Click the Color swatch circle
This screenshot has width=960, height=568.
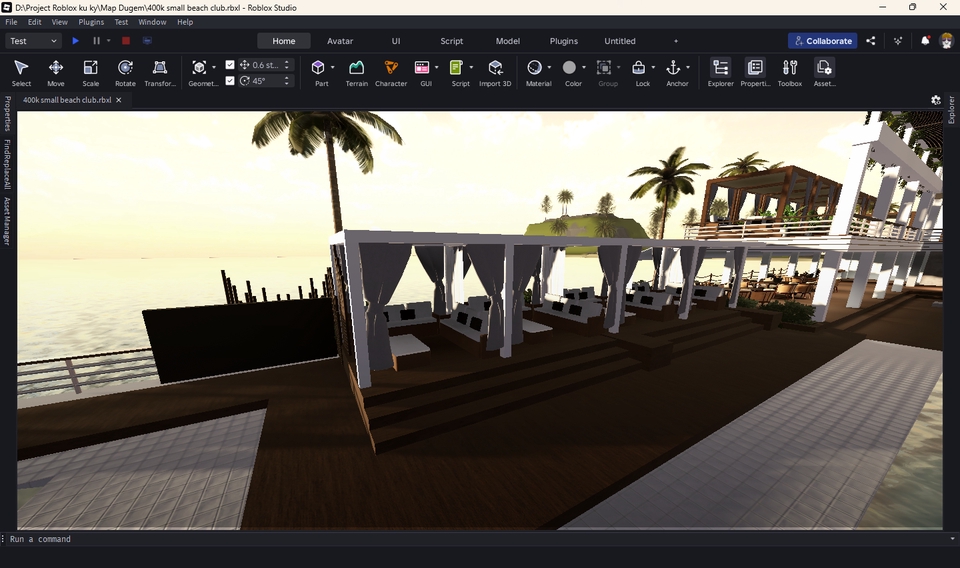569,68
